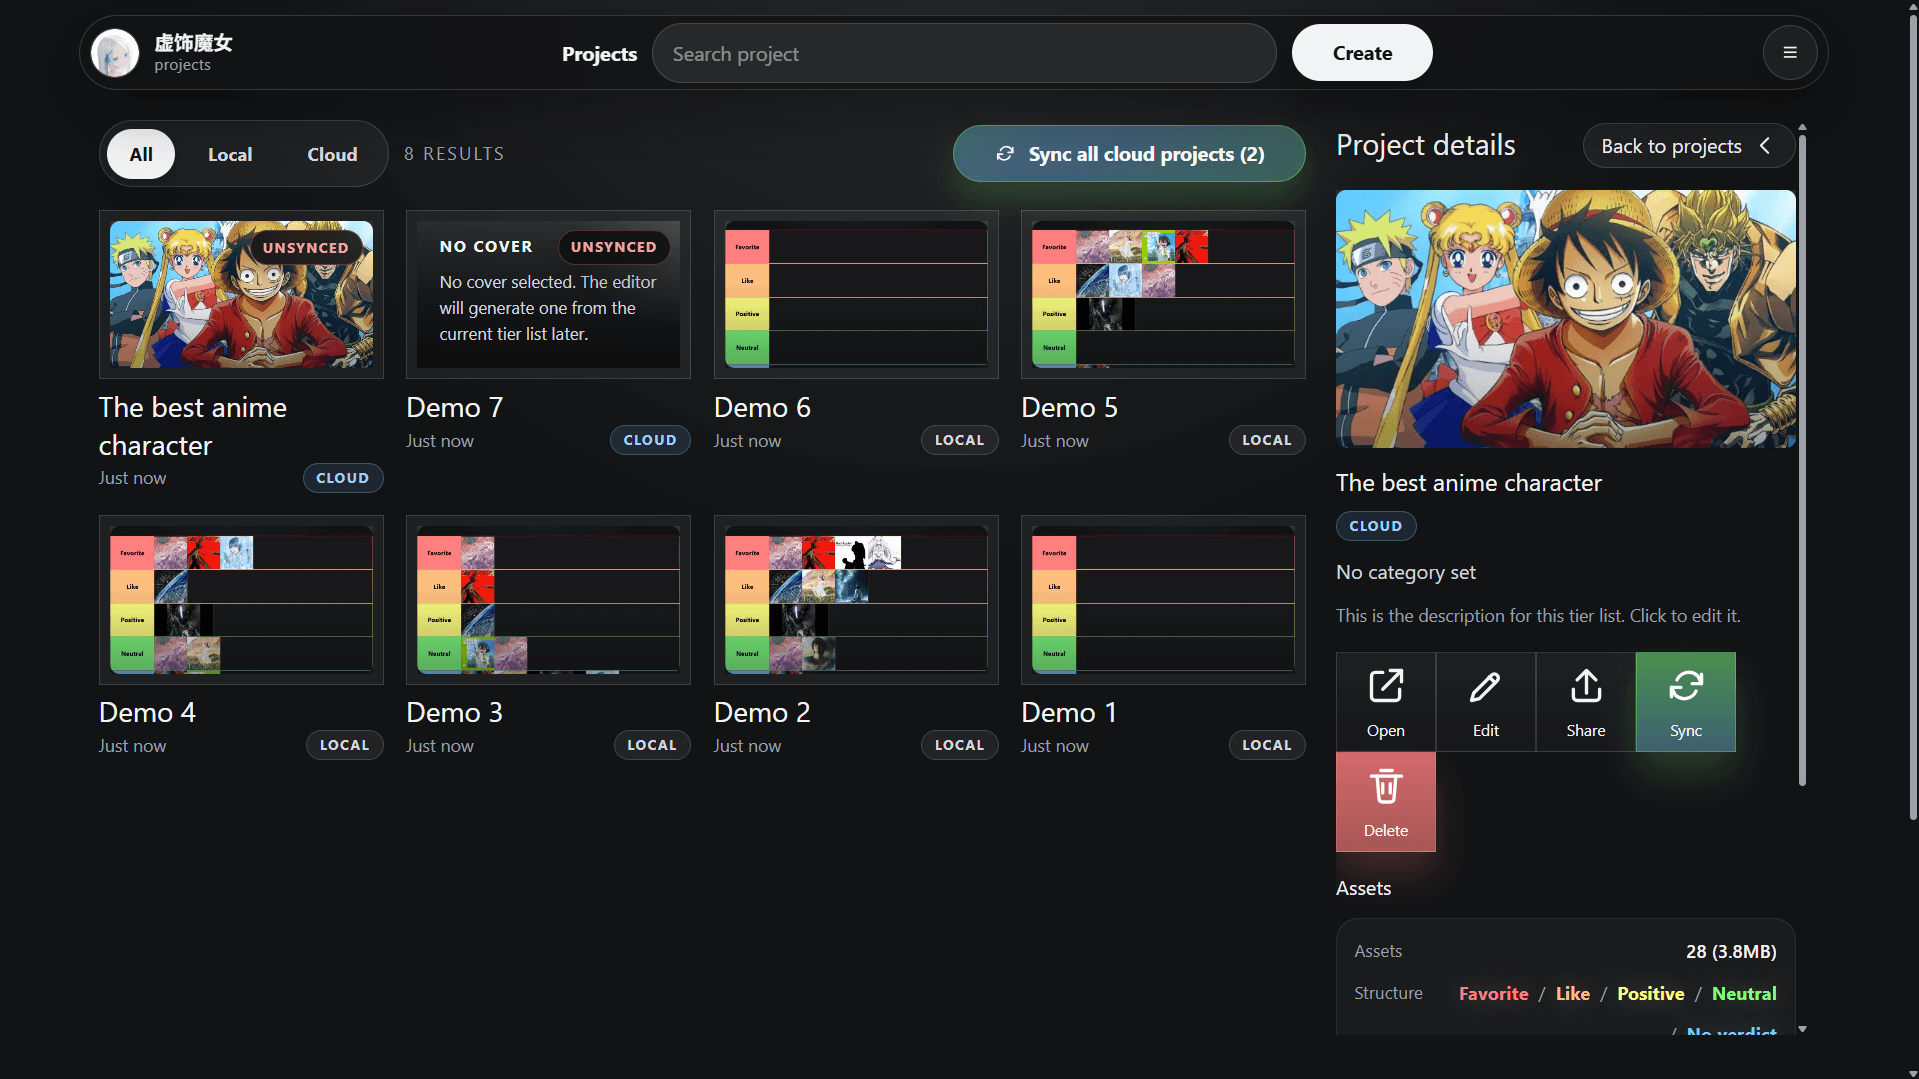Click the Demo 7 no-cover card
The width and height of the screenshot is (1919, 1079).
coord(548,294)
